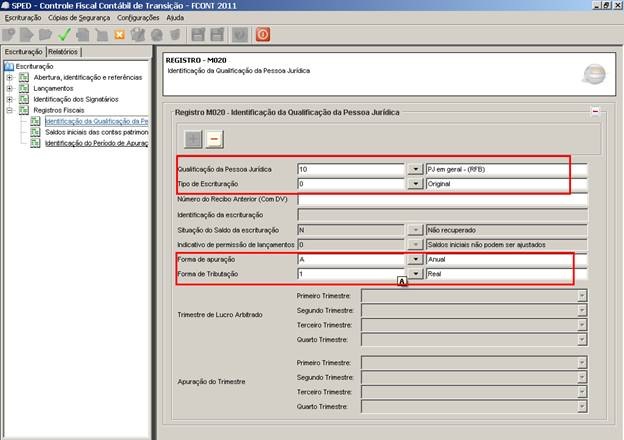
Task: Click the small red minus collapse panel icon
Action: (595, 111)
